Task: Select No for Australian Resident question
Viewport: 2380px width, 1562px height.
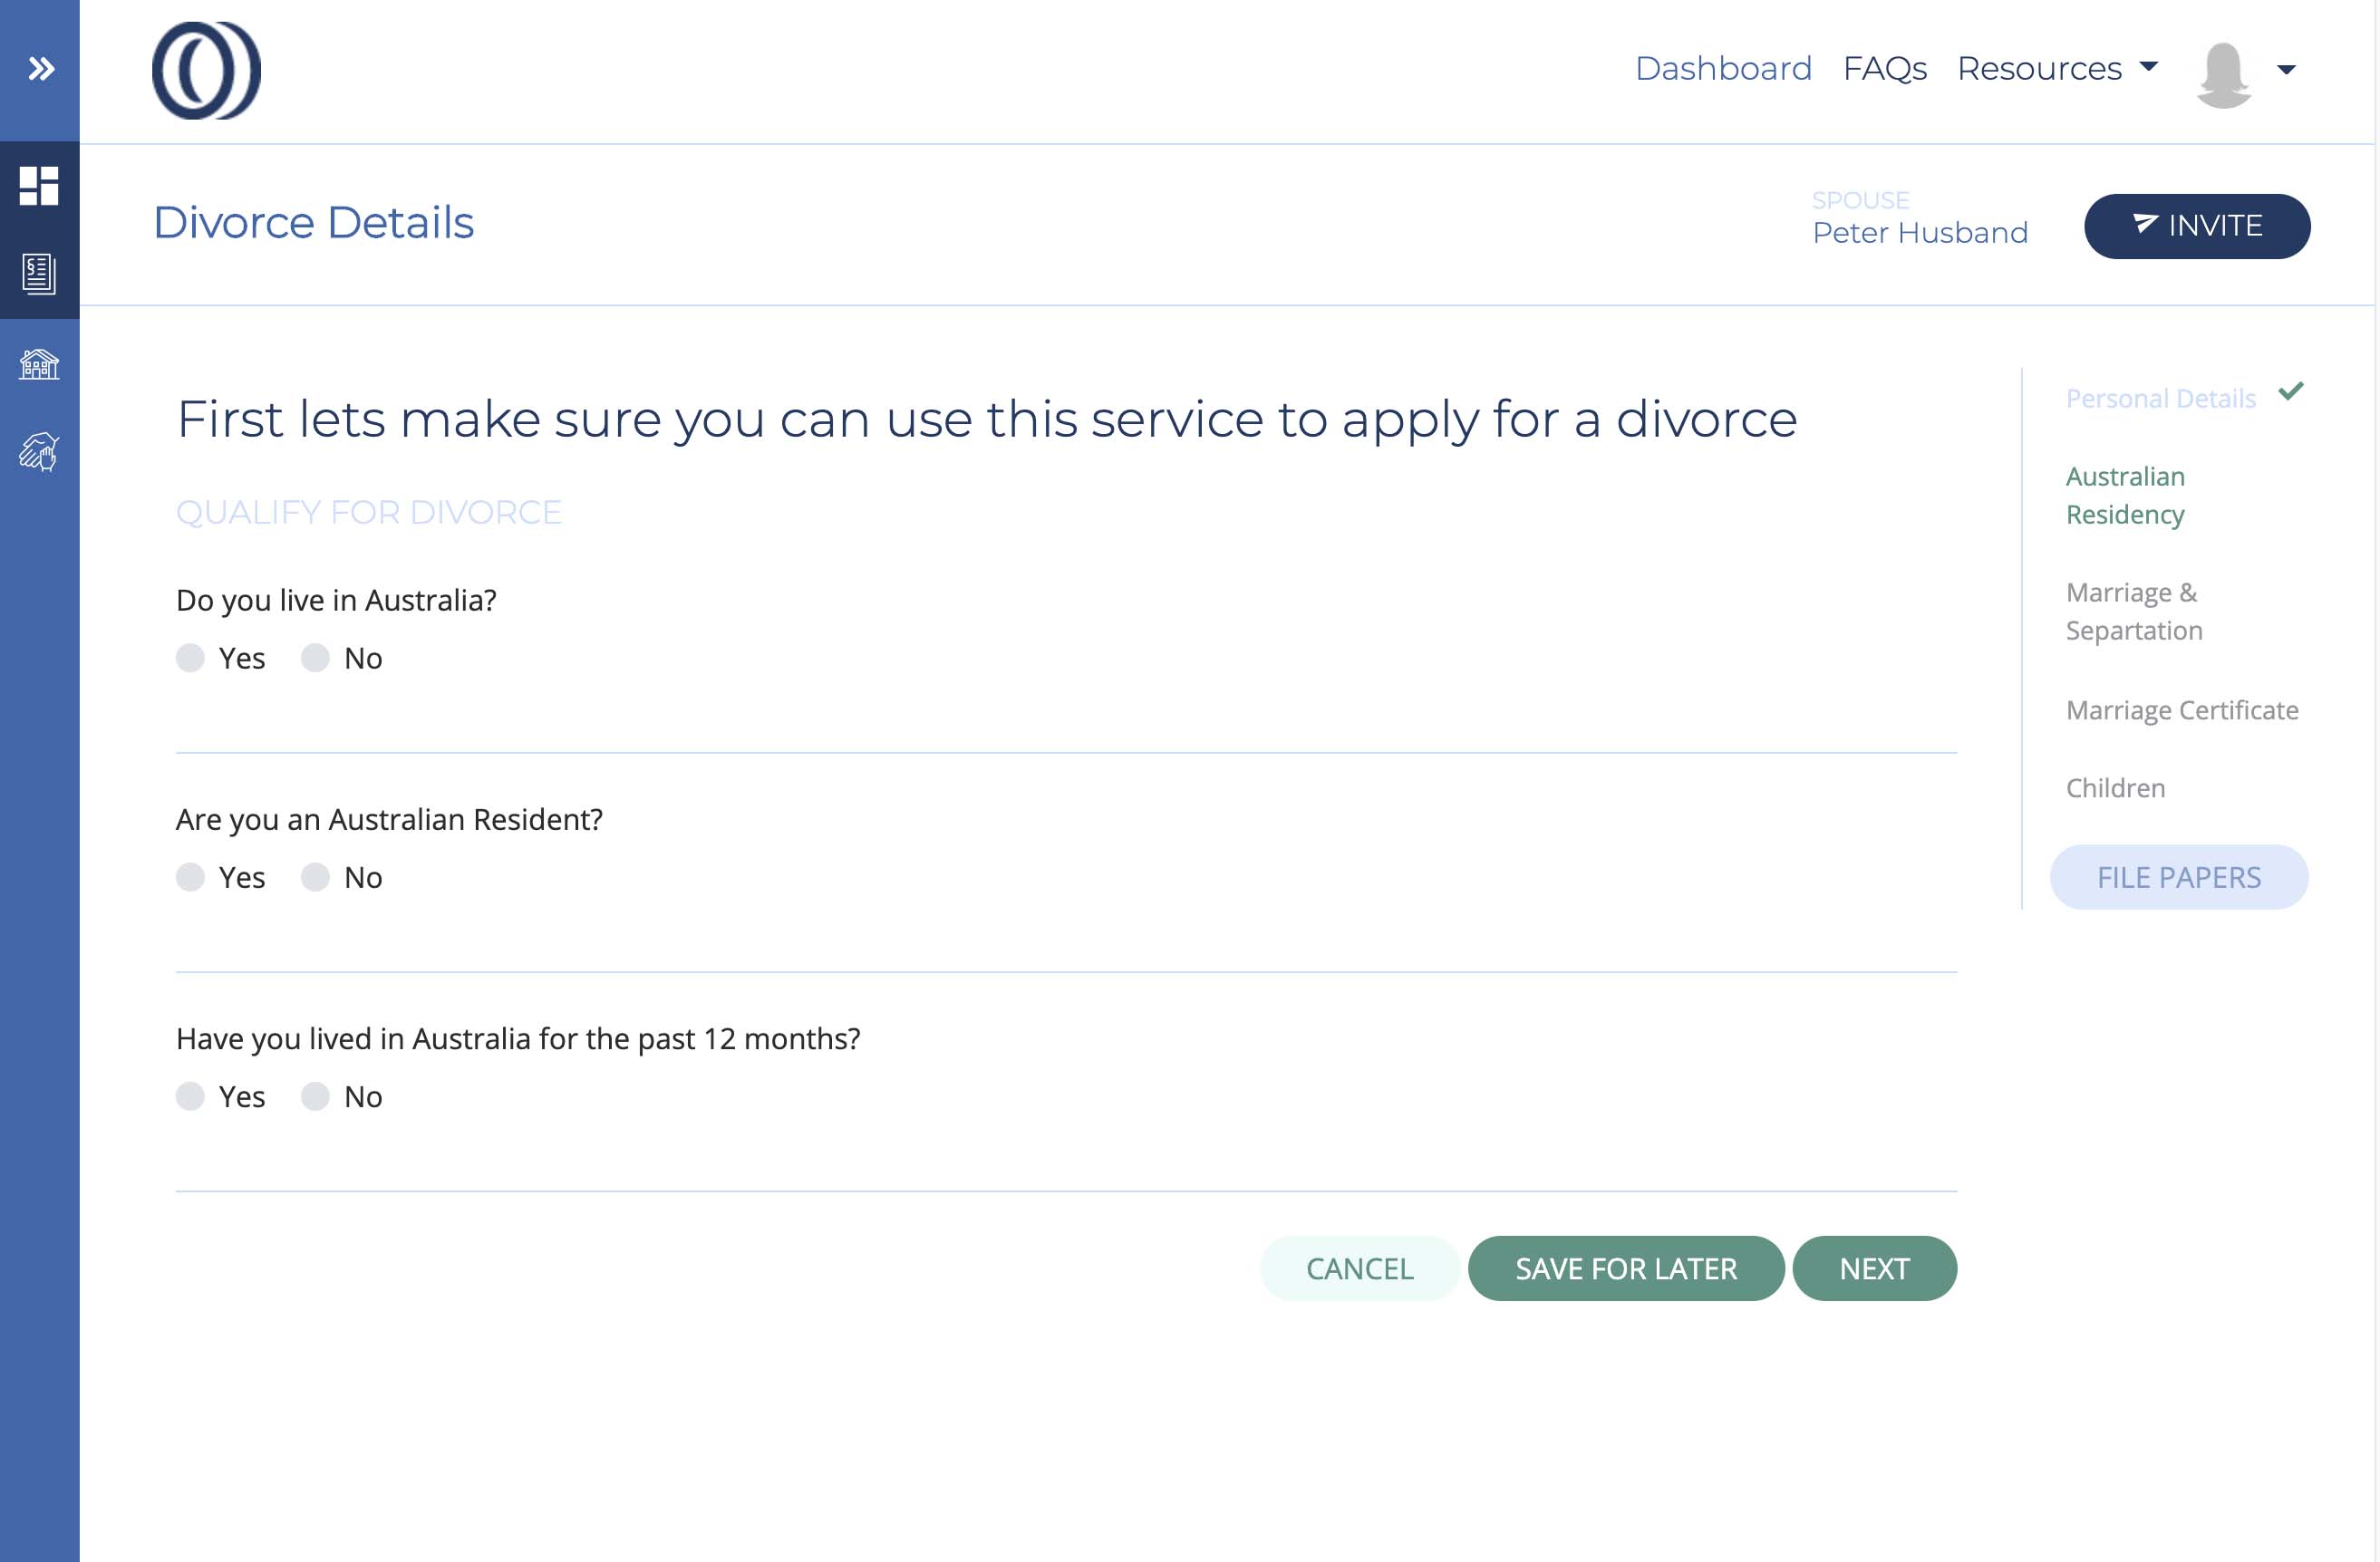Action: tap(315, 877)
